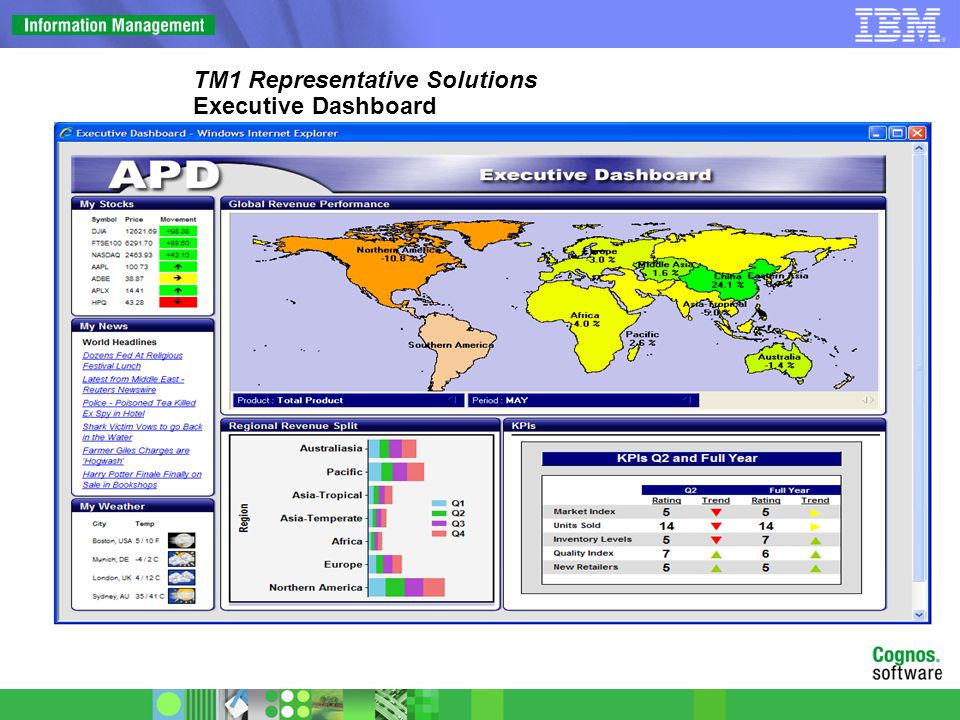The image size is (960, 720).
Task: Click the My Stocks panel header
Action: (143, 204)
